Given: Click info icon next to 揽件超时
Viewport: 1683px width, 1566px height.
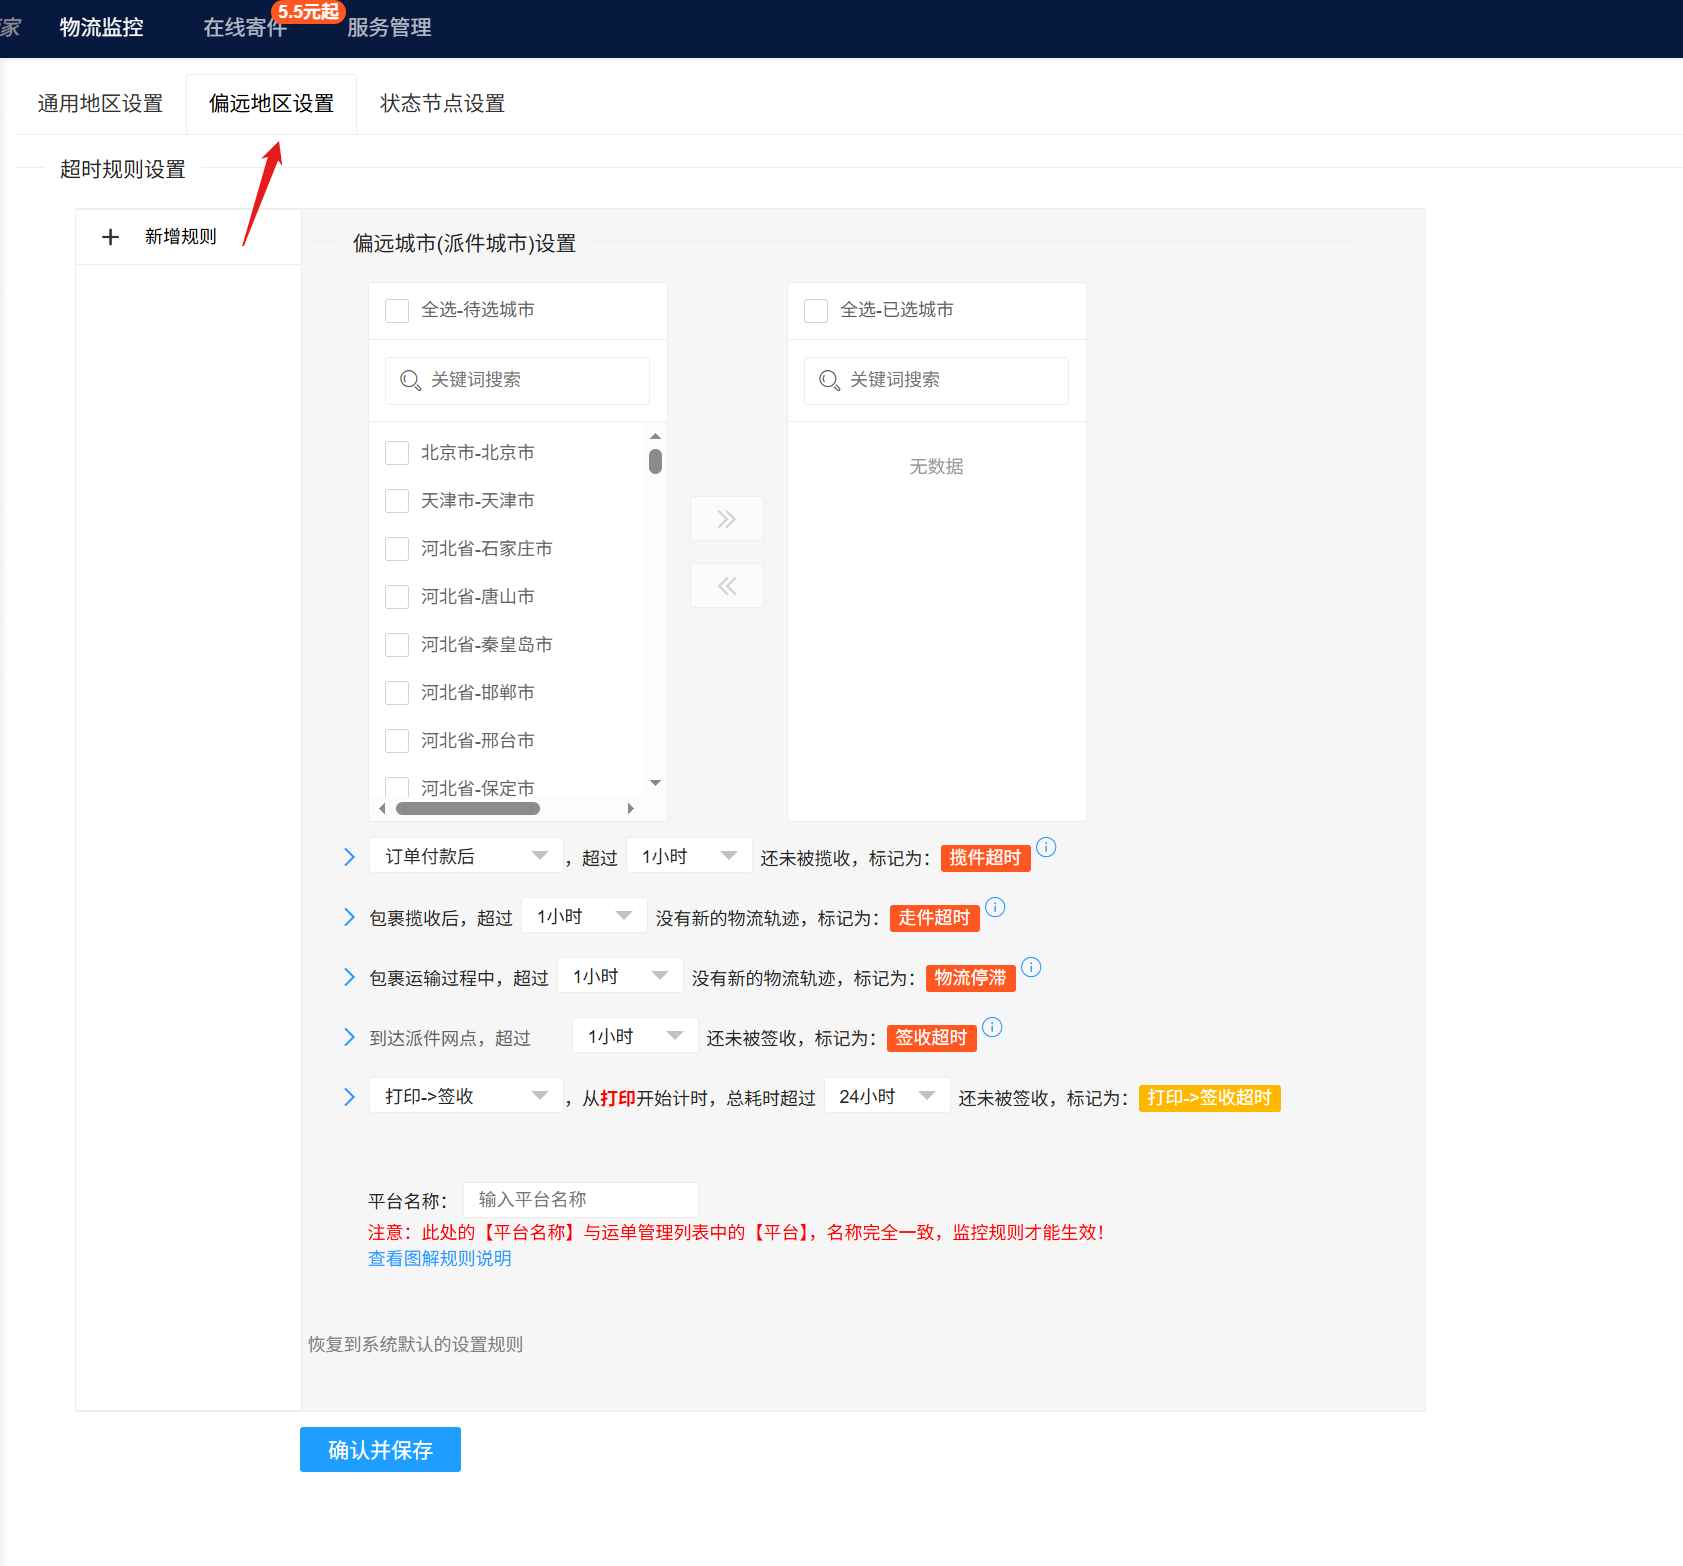Looking at the screenshot, I should 1046,848.
